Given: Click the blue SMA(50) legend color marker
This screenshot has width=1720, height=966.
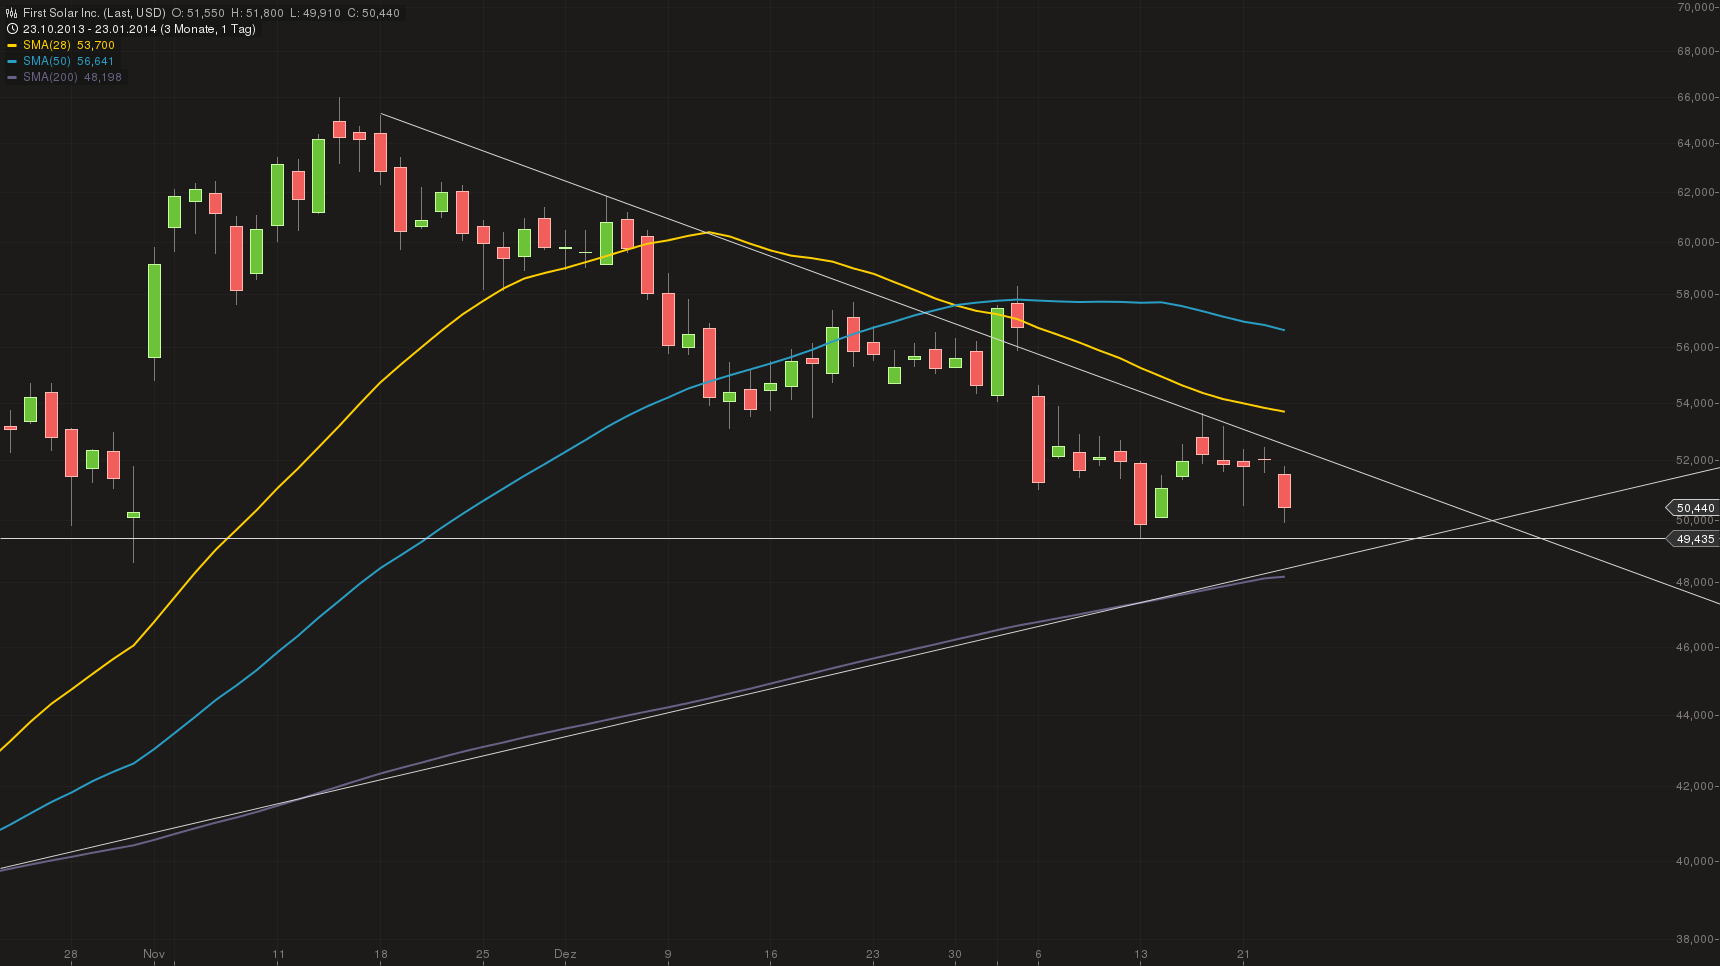Looking at the screenshot, I should [12, 61].
